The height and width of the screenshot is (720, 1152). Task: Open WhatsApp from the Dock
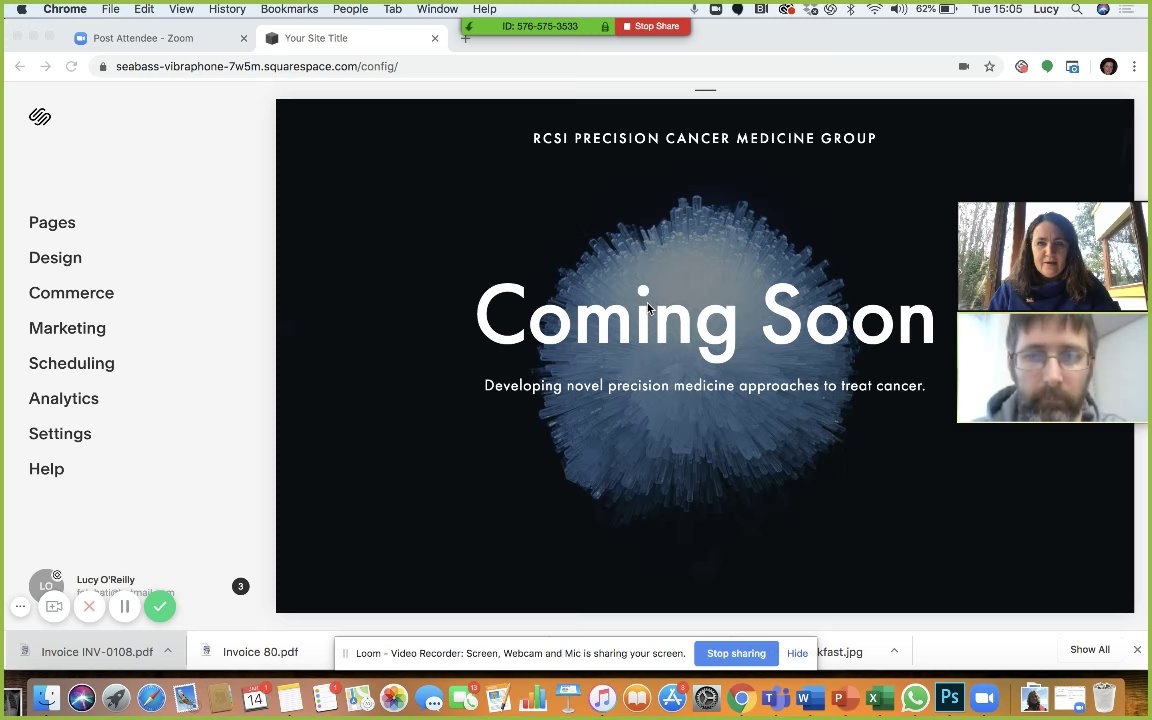click(x=915, y=698)
